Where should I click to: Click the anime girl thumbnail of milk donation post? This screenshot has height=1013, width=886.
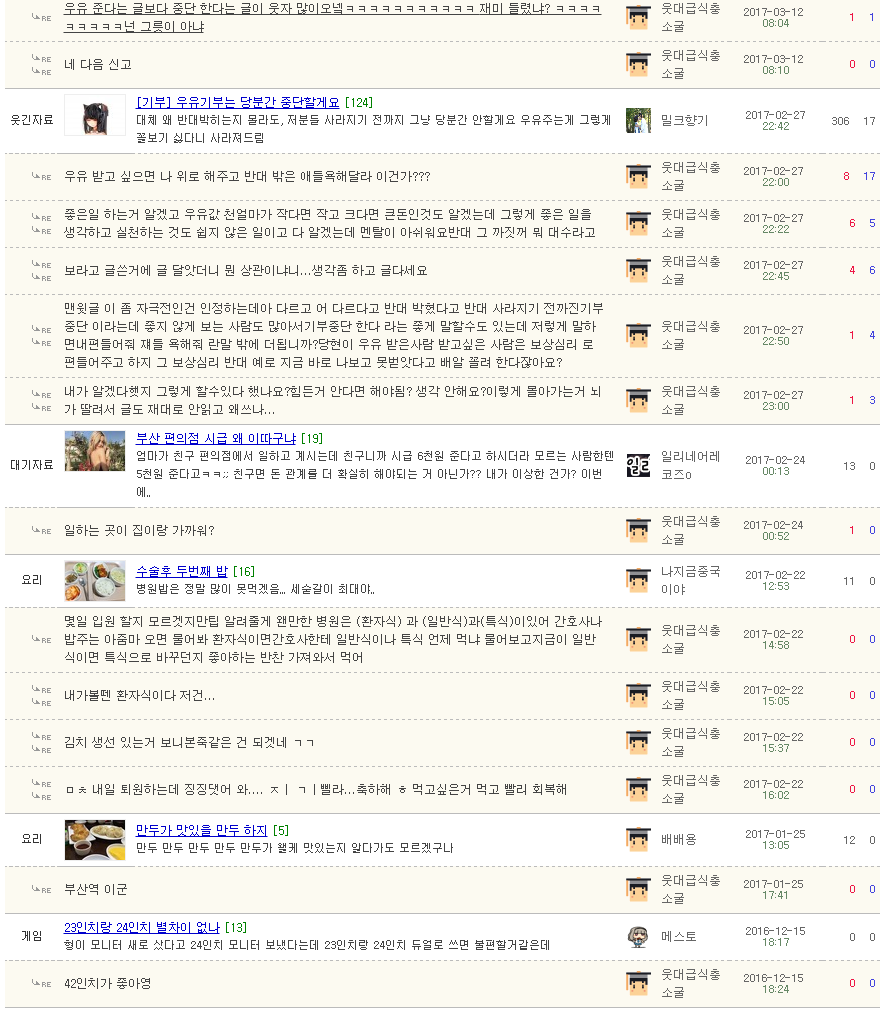tap(95, 116)
